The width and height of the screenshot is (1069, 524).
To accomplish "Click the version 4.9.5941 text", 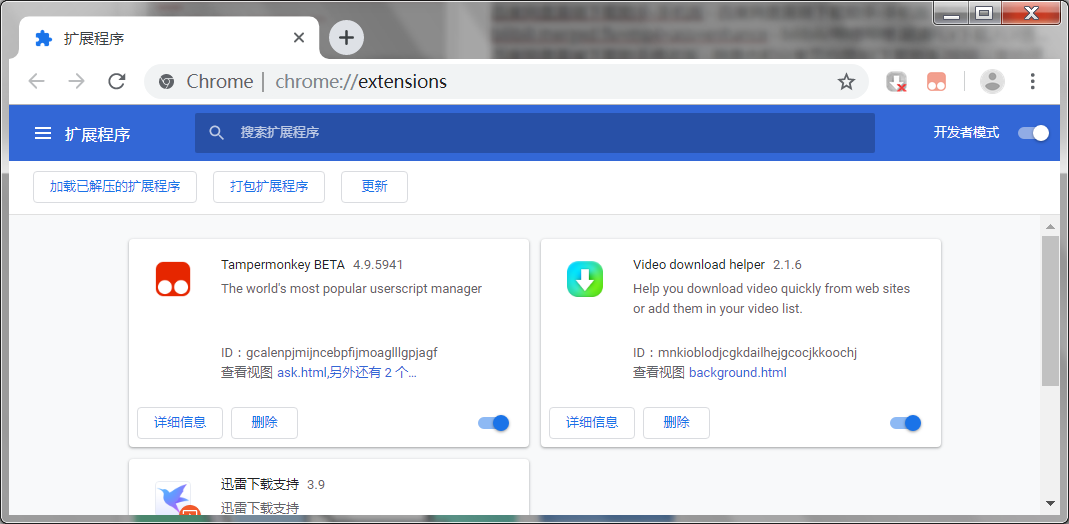I will (378, 264).
